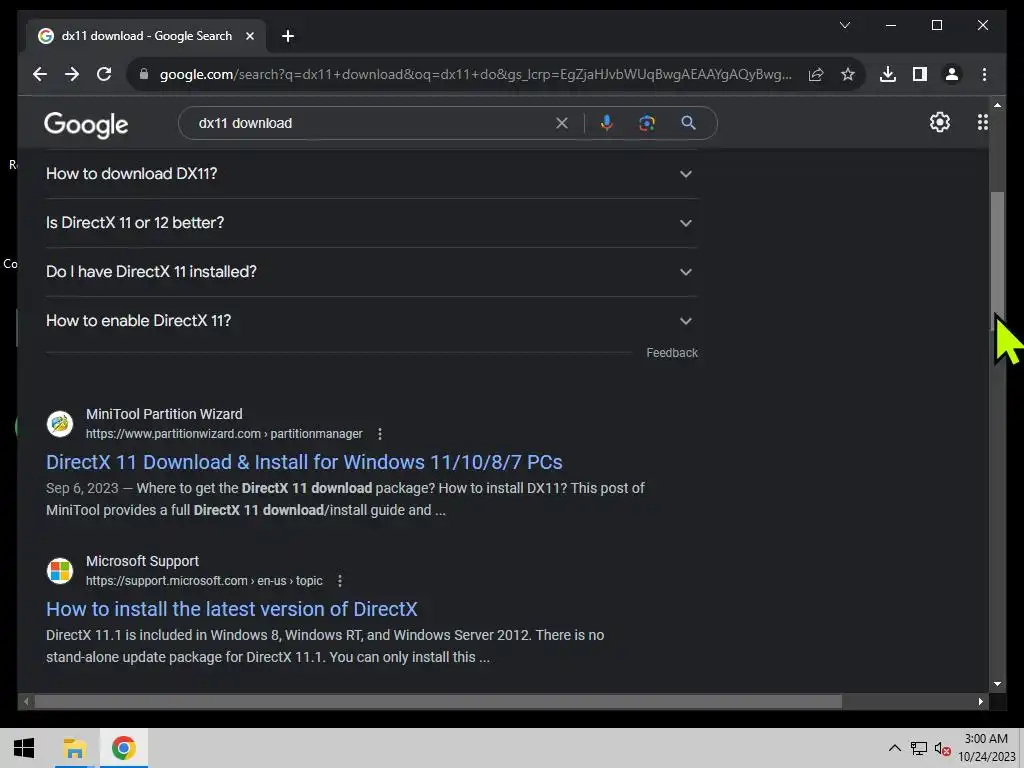Click the scroll-right arrow at the bottom

point(981,701)
